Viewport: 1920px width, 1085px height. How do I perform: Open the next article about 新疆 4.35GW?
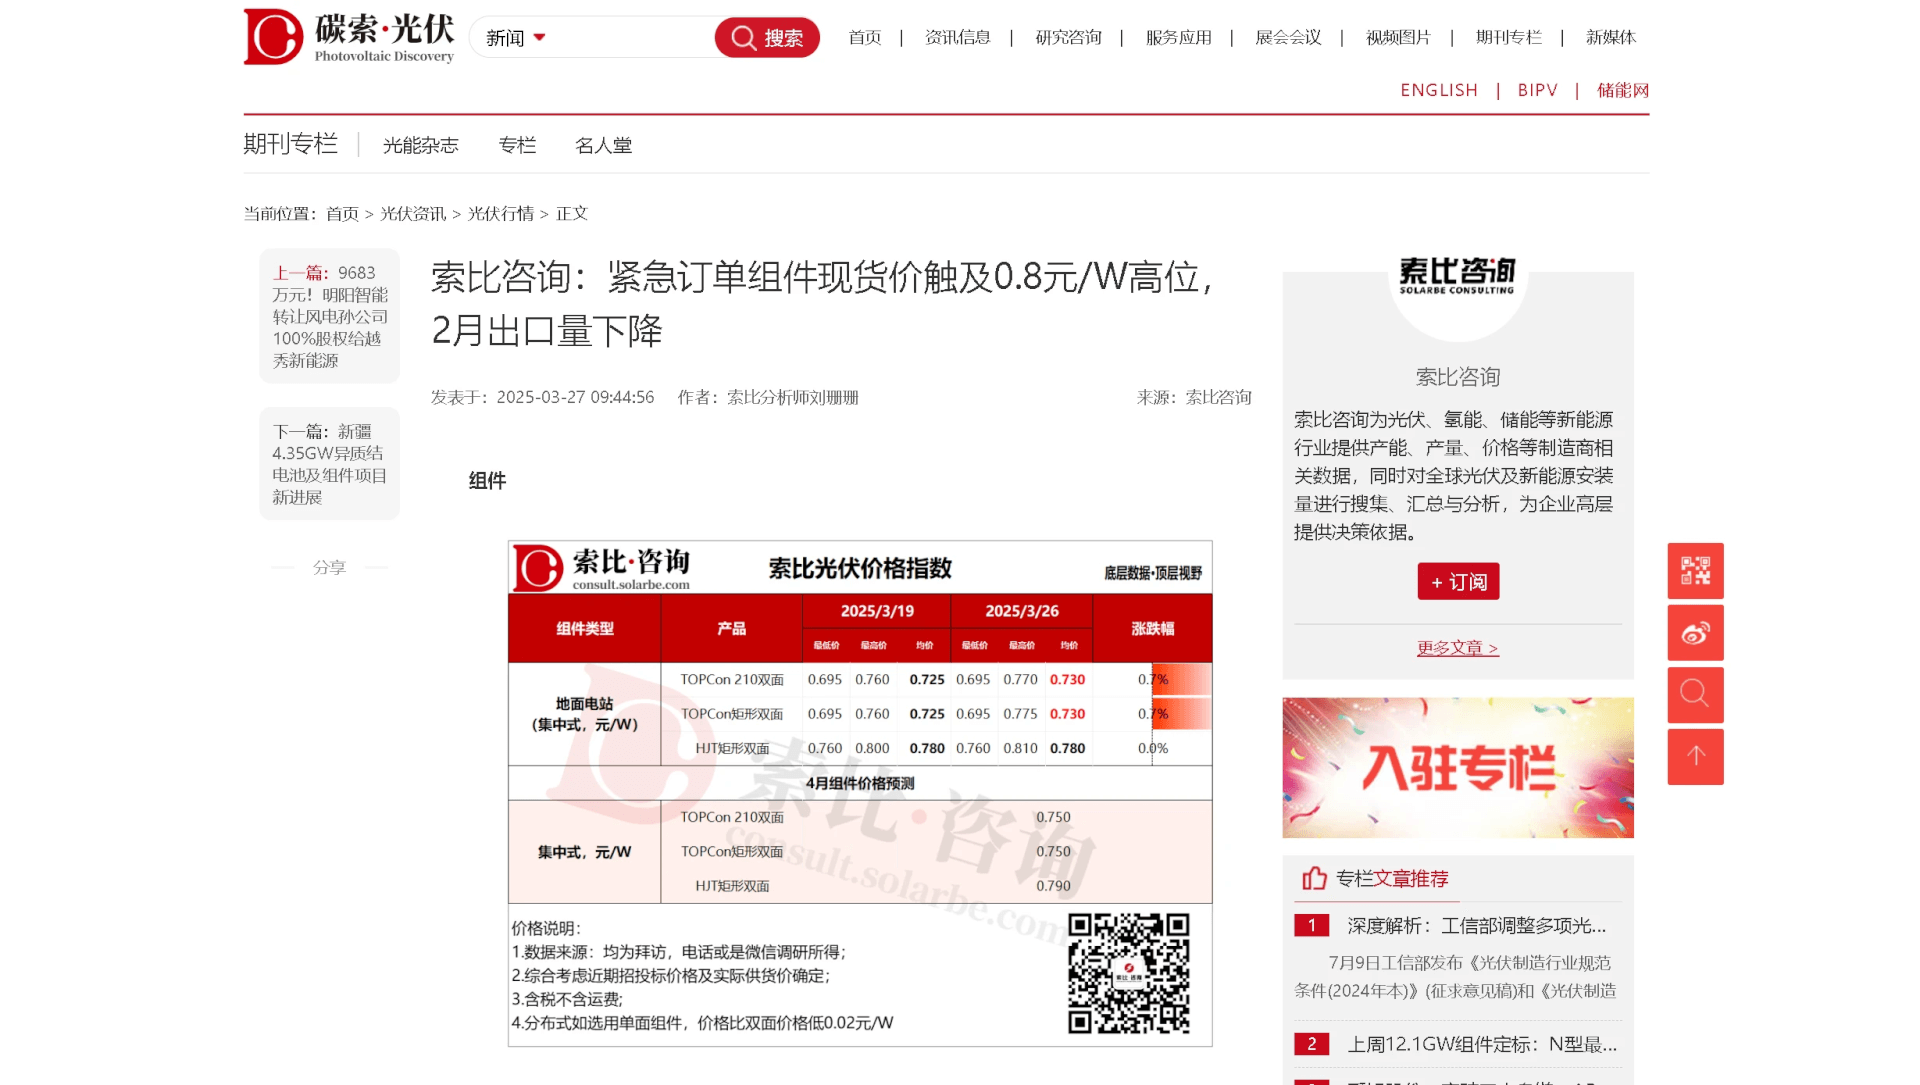330,464
